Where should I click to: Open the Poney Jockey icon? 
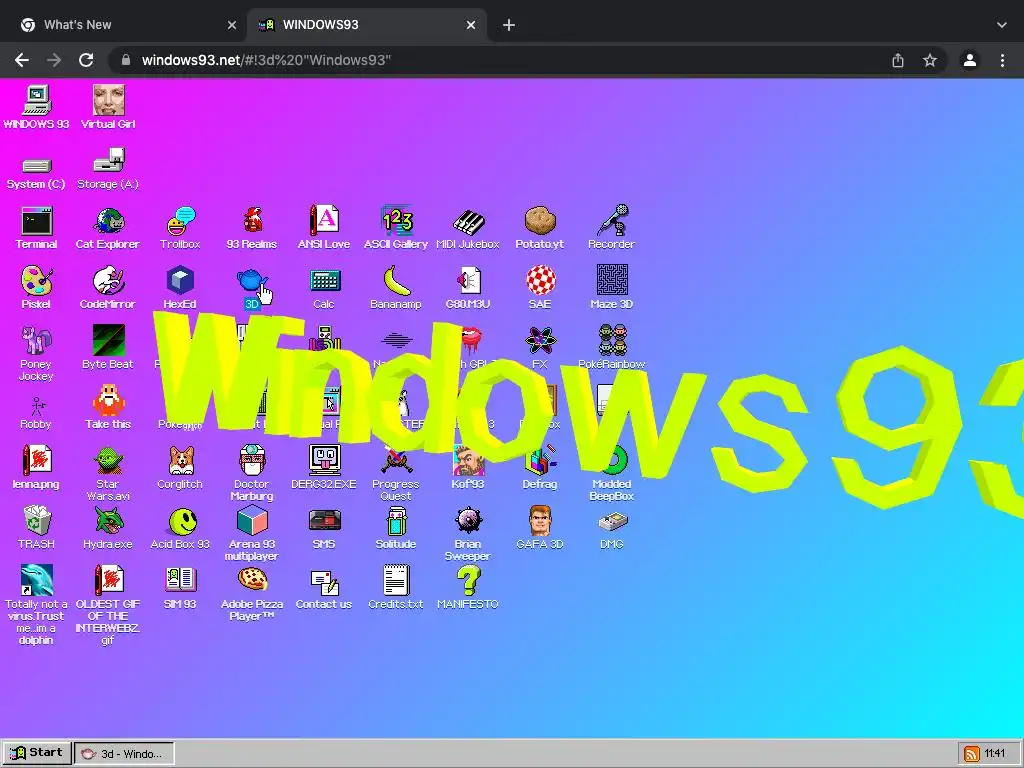pos(37,340)
